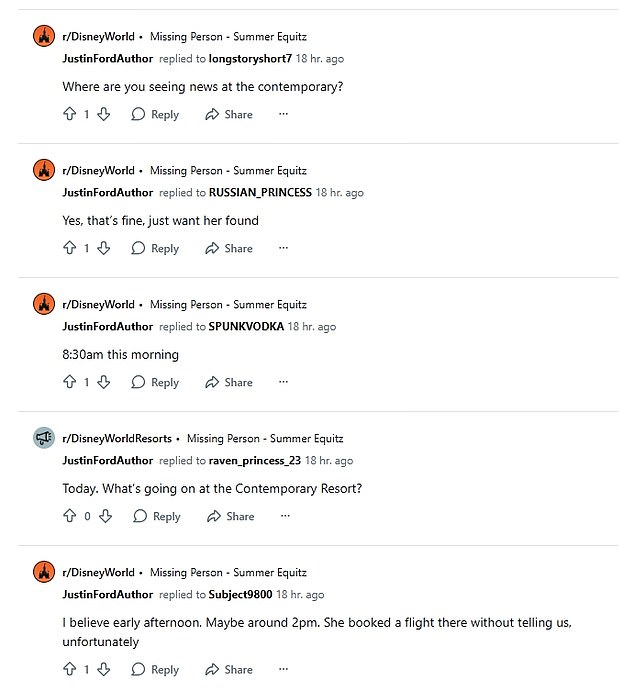Upvote the '8:30am this morning' comment
Image resolution: width=634 pixels, height=691 pixels.
[x=69, y=382]
